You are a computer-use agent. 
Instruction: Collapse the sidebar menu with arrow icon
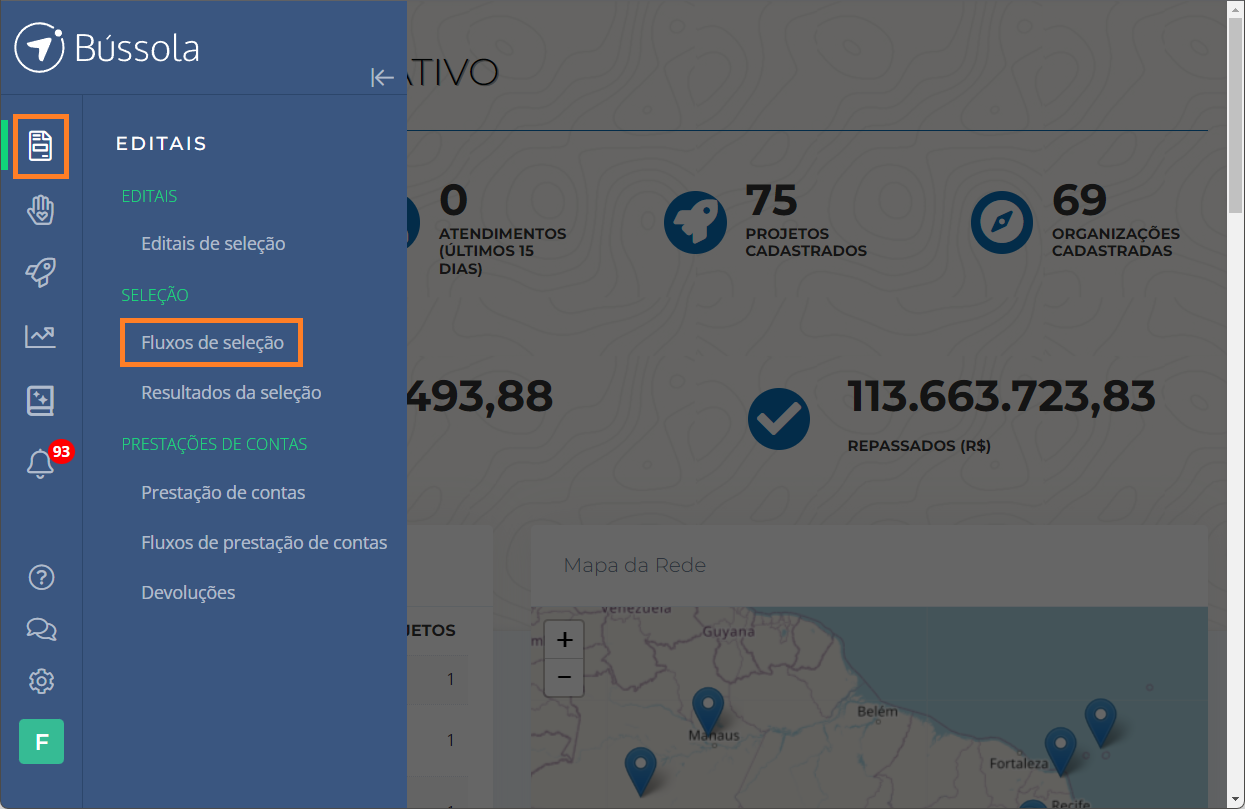point(382,77)
